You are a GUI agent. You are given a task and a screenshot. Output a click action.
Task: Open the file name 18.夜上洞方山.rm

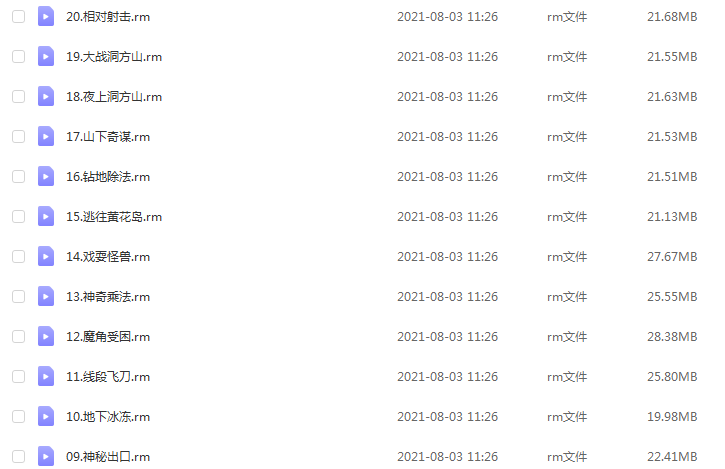click(x=114, y=97)
